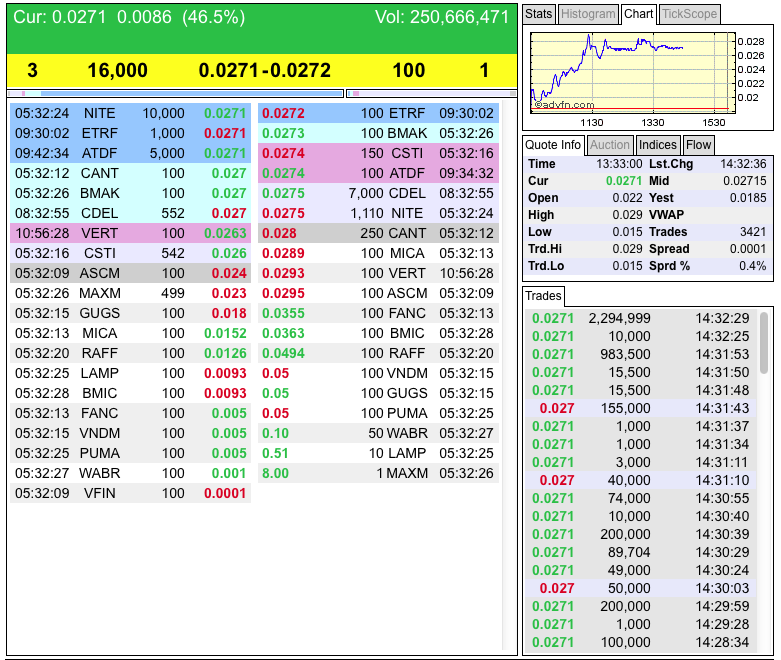The image size is (781, 660).
Task: Select the MICA ask row at 0.0289
Action: coord(378,253)
